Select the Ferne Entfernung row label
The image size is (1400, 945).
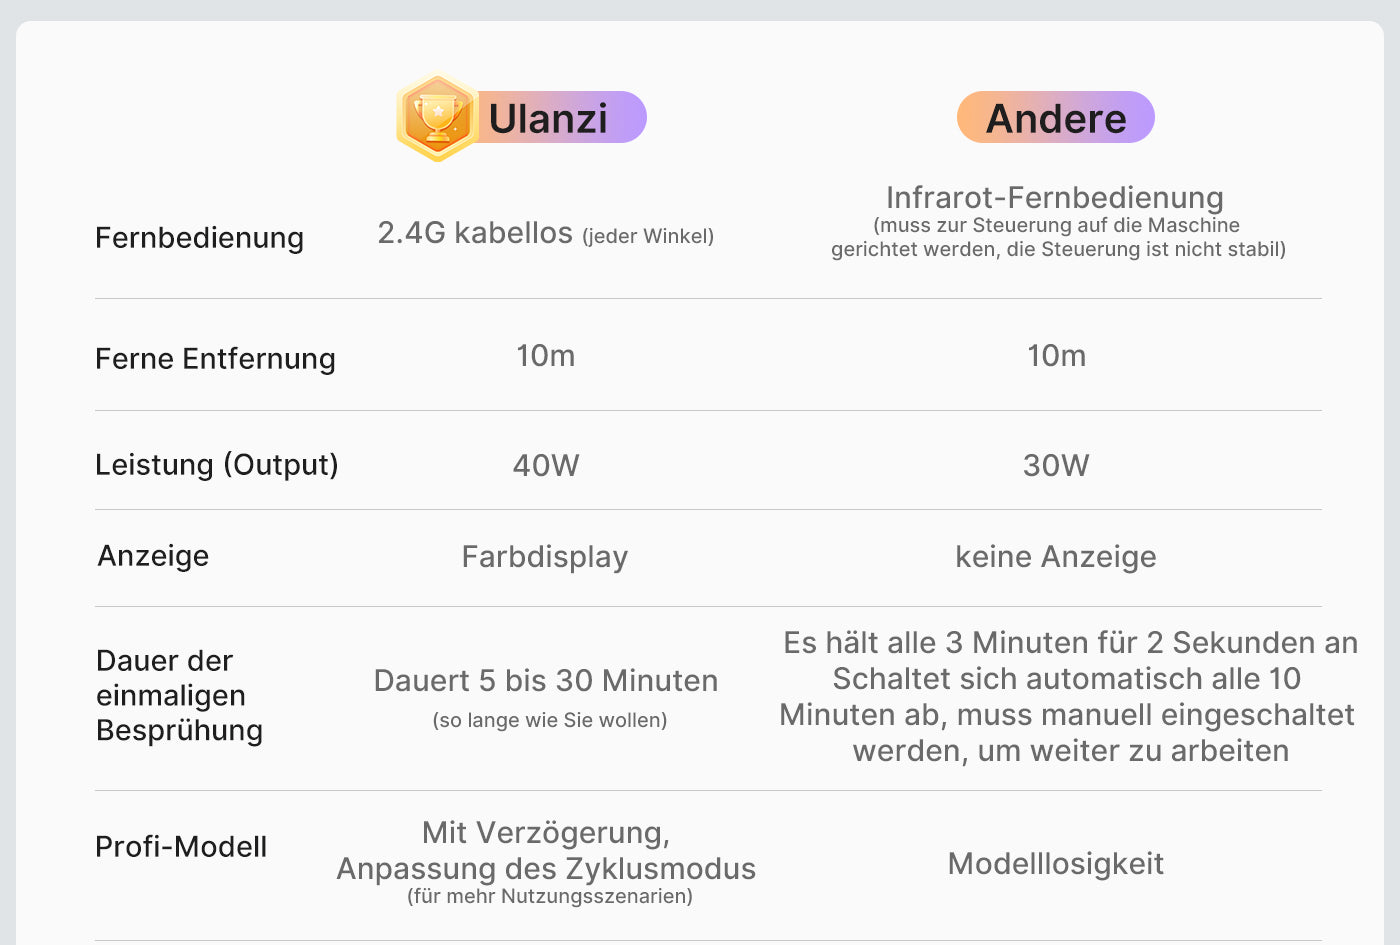tap(215, 359)
